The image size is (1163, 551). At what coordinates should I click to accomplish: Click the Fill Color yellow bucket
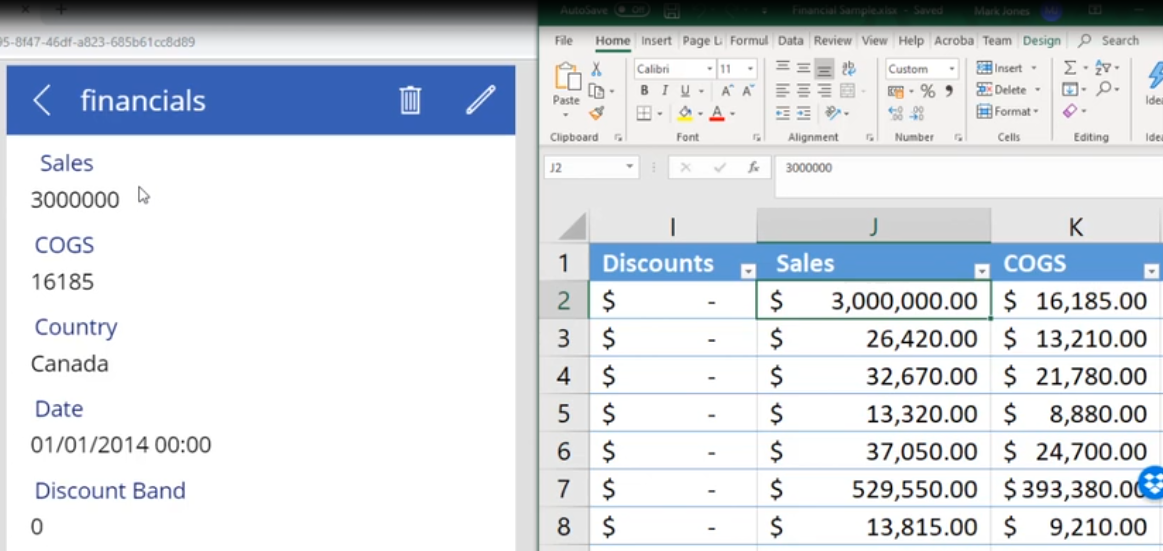click(684, 113)
